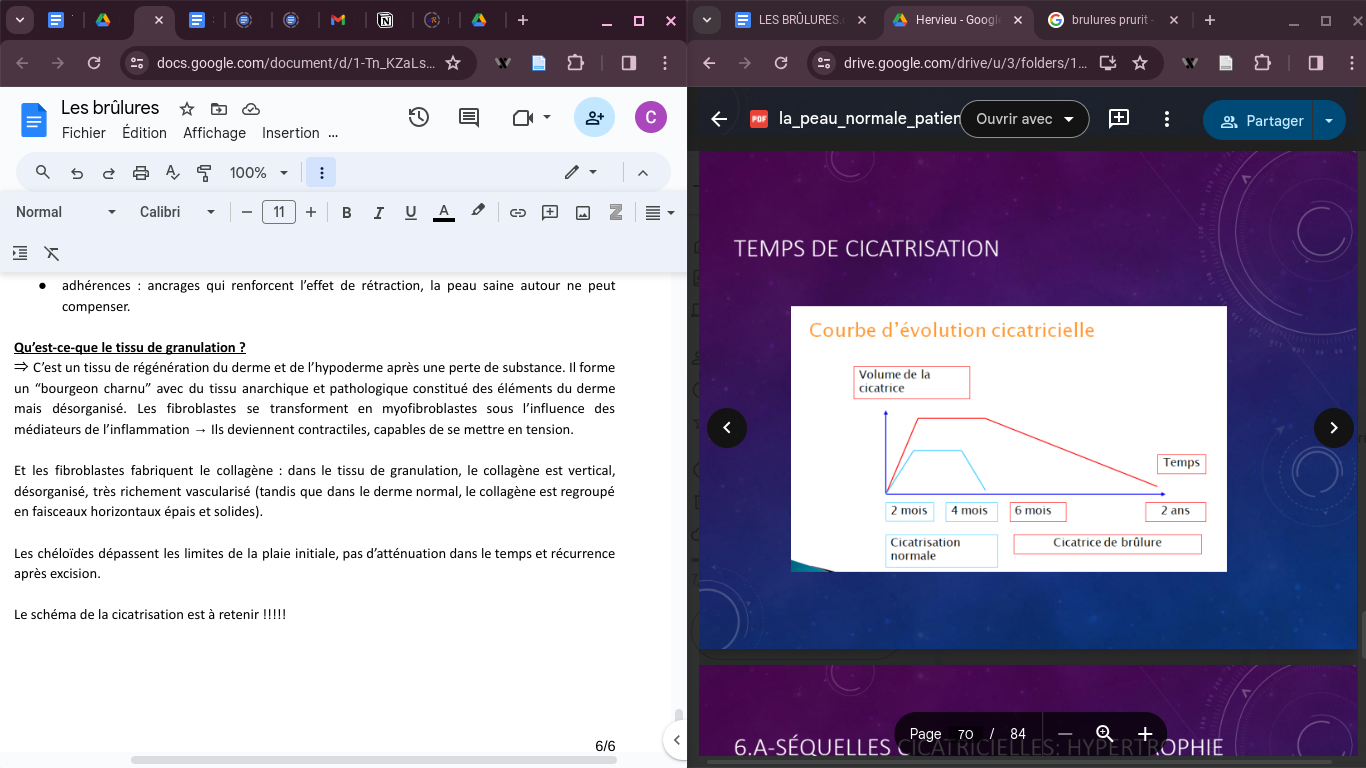
Task: Go back from PDF preview
Action: click(x=719, y=119)
